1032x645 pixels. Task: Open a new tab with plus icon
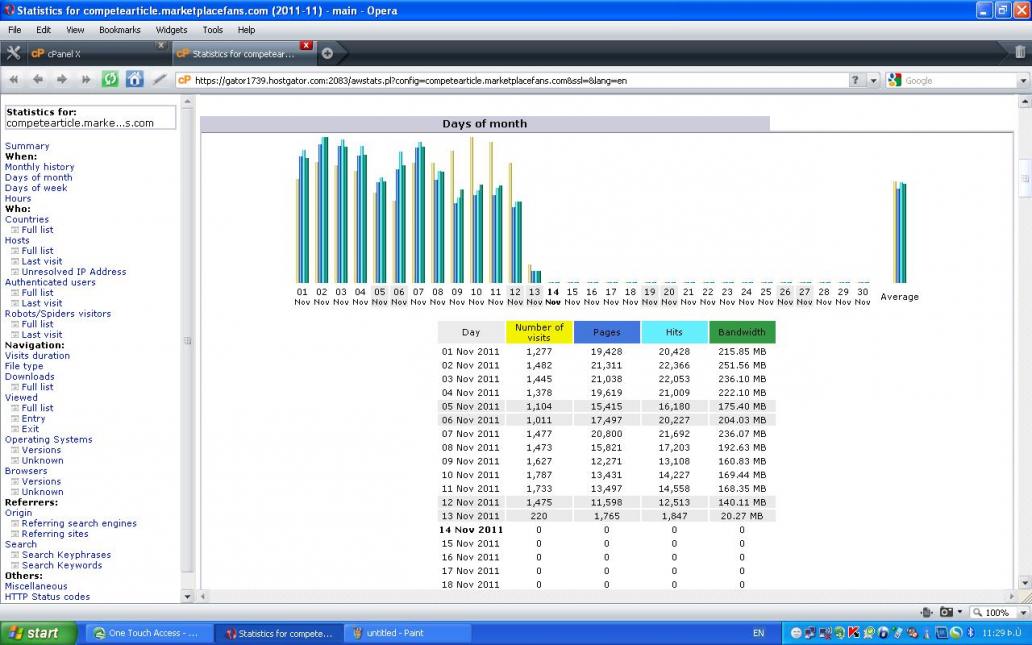point(327,54)
